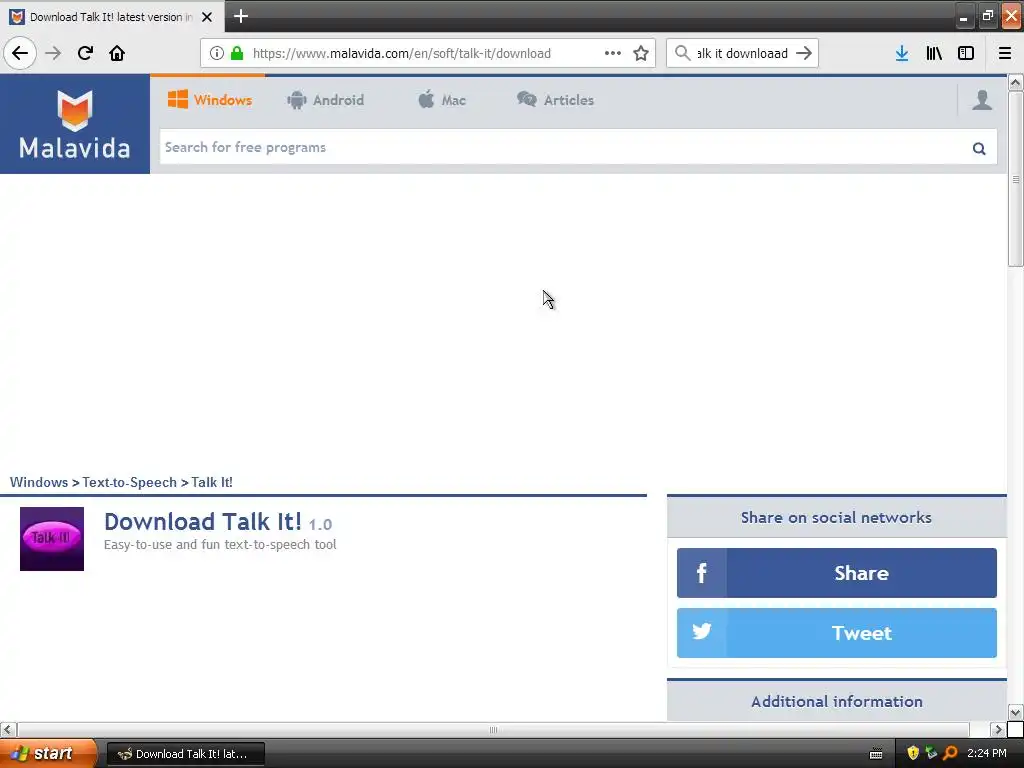Click the Facebook f icon

(701, 573)
